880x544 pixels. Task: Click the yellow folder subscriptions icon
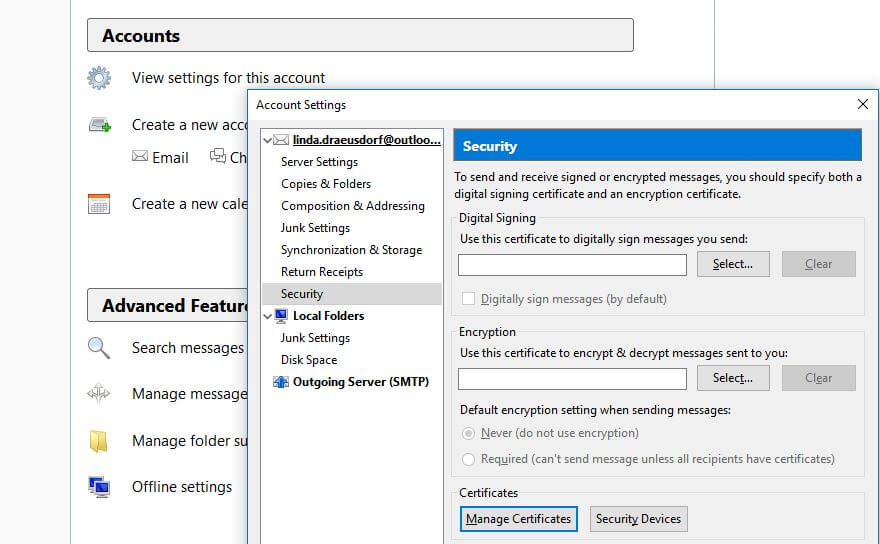(x=99, y=441)
